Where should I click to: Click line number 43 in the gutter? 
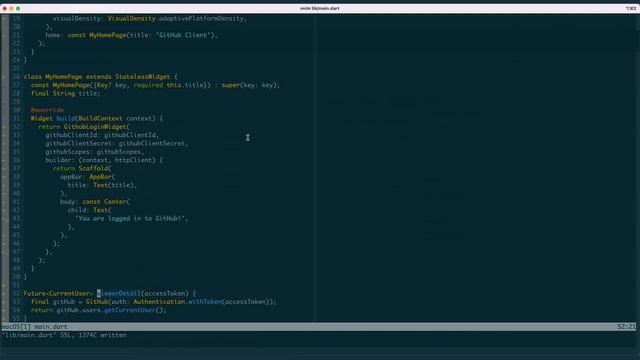(x=16, y=218)
